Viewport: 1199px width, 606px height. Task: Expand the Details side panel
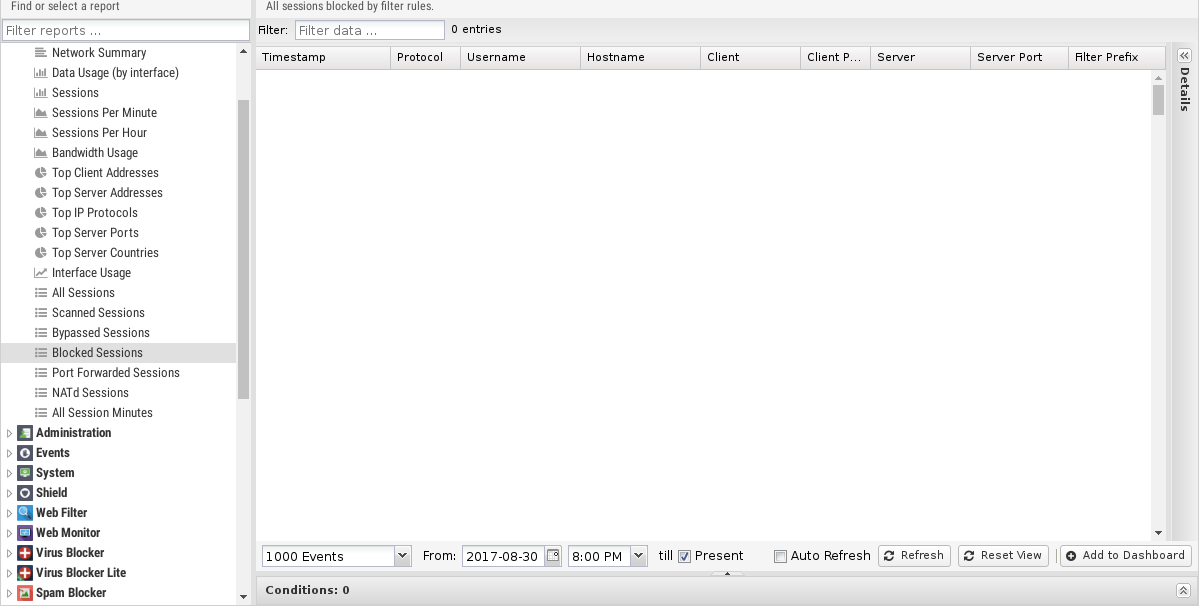[x=1184, y=56]
